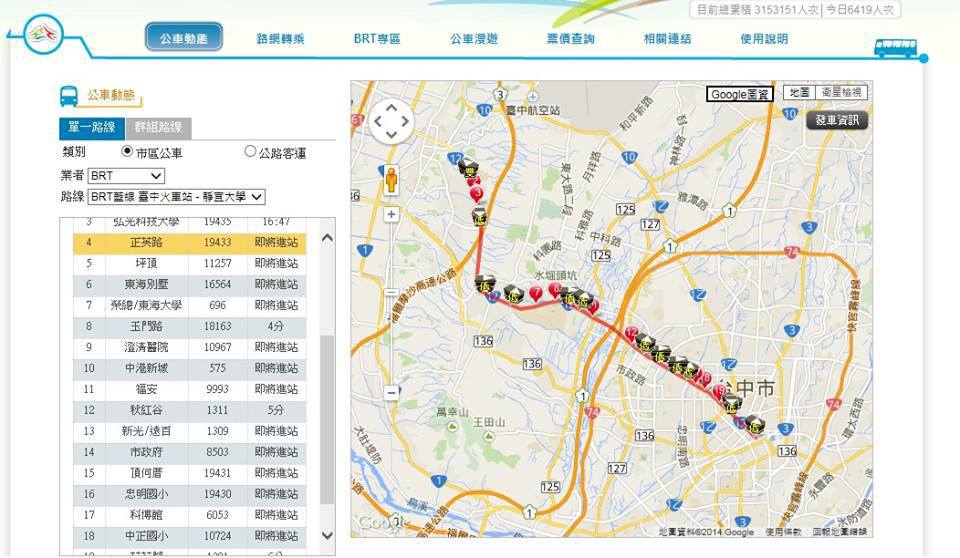Image resolution: width=960 pixels, height=558 pixels.
Task: Select the 公路客運 radio button
Action: coord(250,151)
